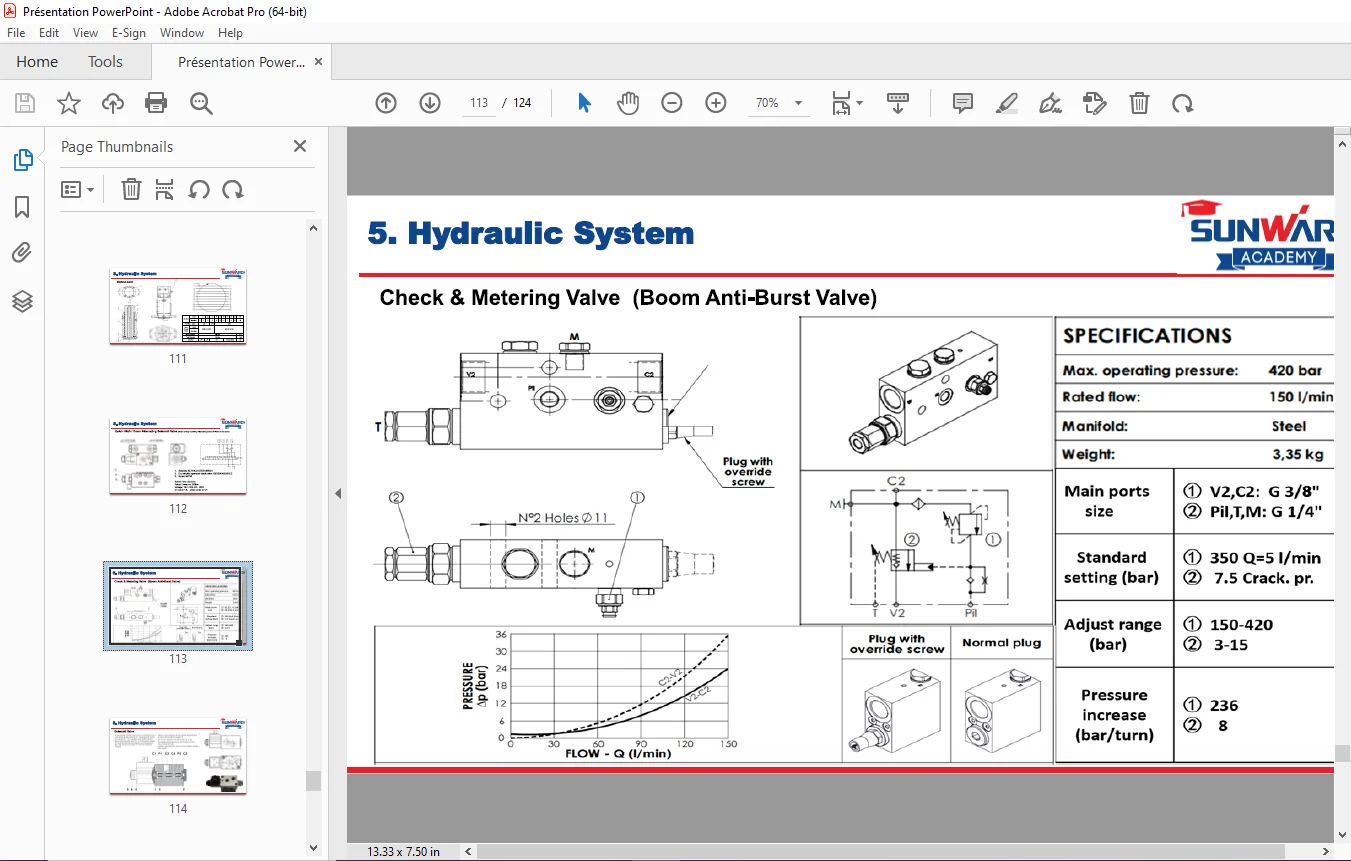Viewport: 1351px width, 861px height.
Task: Select the page 113 thumbnail
Action: click(178, 606)
